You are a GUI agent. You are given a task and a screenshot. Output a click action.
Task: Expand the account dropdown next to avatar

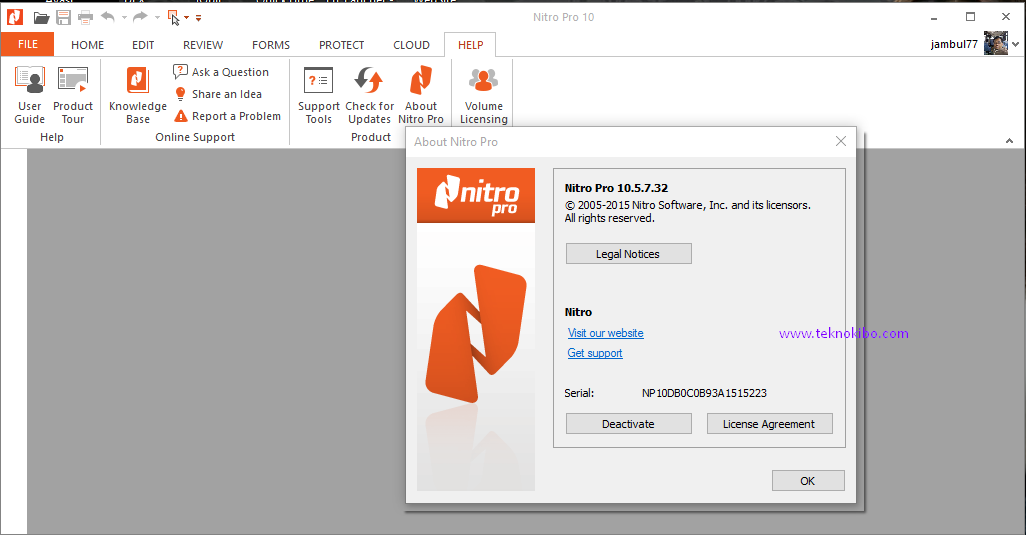point(1016,44)
